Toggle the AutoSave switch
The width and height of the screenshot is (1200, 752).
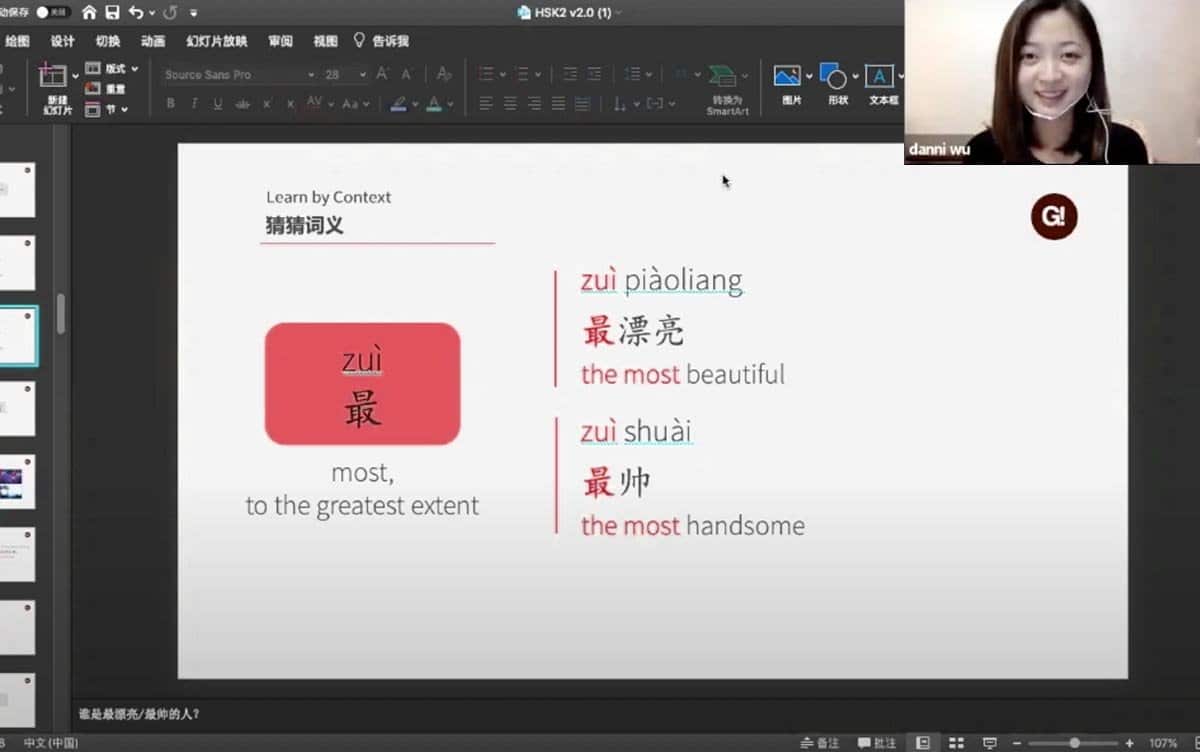point(54,13)
